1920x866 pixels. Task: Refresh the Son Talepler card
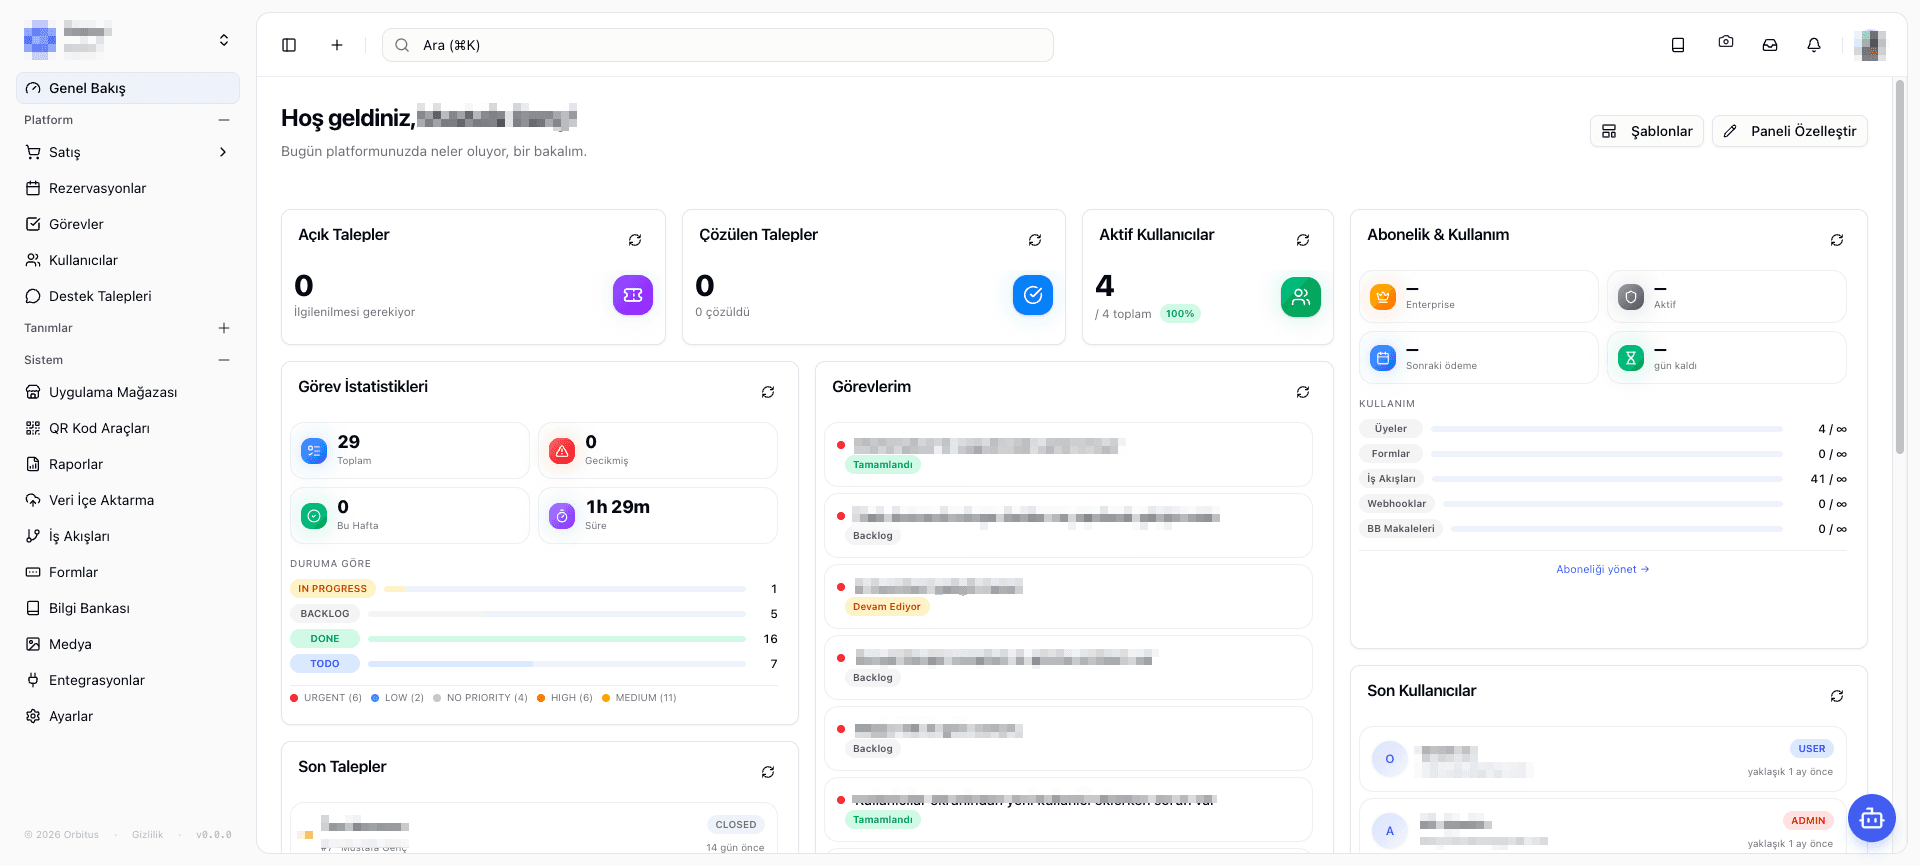coord(768,772)
